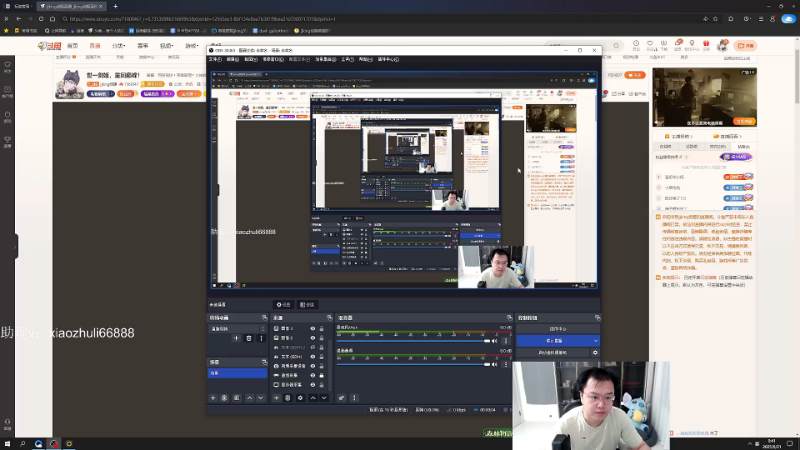Delete the selected source in OBS

pos(287,398)
